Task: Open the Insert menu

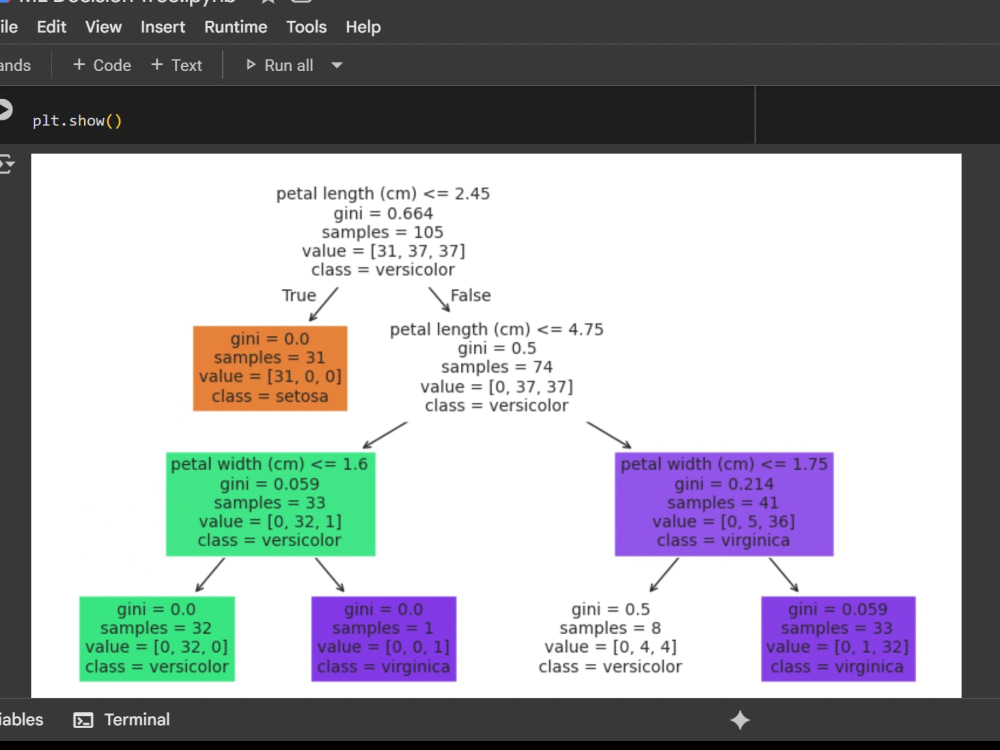Action: 163,27
